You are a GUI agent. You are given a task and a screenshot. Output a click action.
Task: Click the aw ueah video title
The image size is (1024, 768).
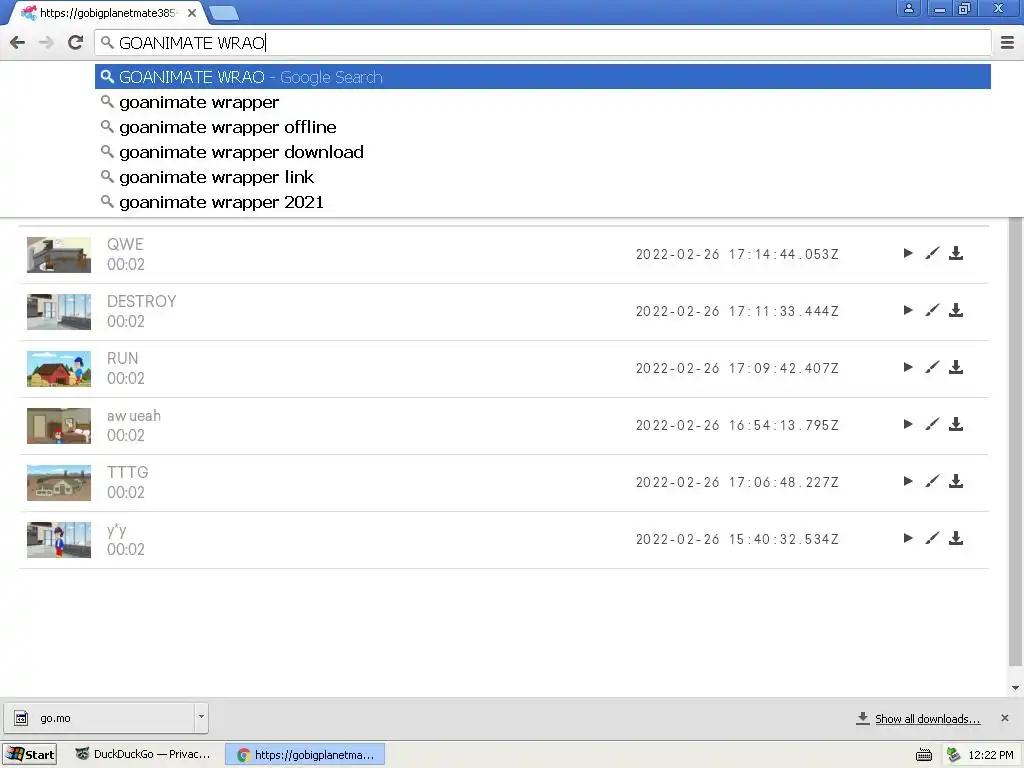[134, 415]
